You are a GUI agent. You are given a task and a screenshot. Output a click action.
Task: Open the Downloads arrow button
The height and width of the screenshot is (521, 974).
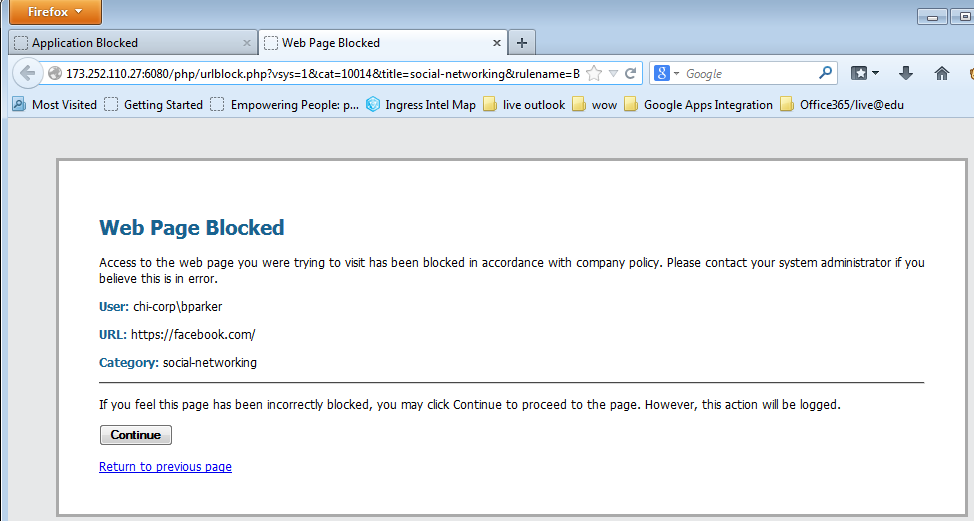[906, 73]
